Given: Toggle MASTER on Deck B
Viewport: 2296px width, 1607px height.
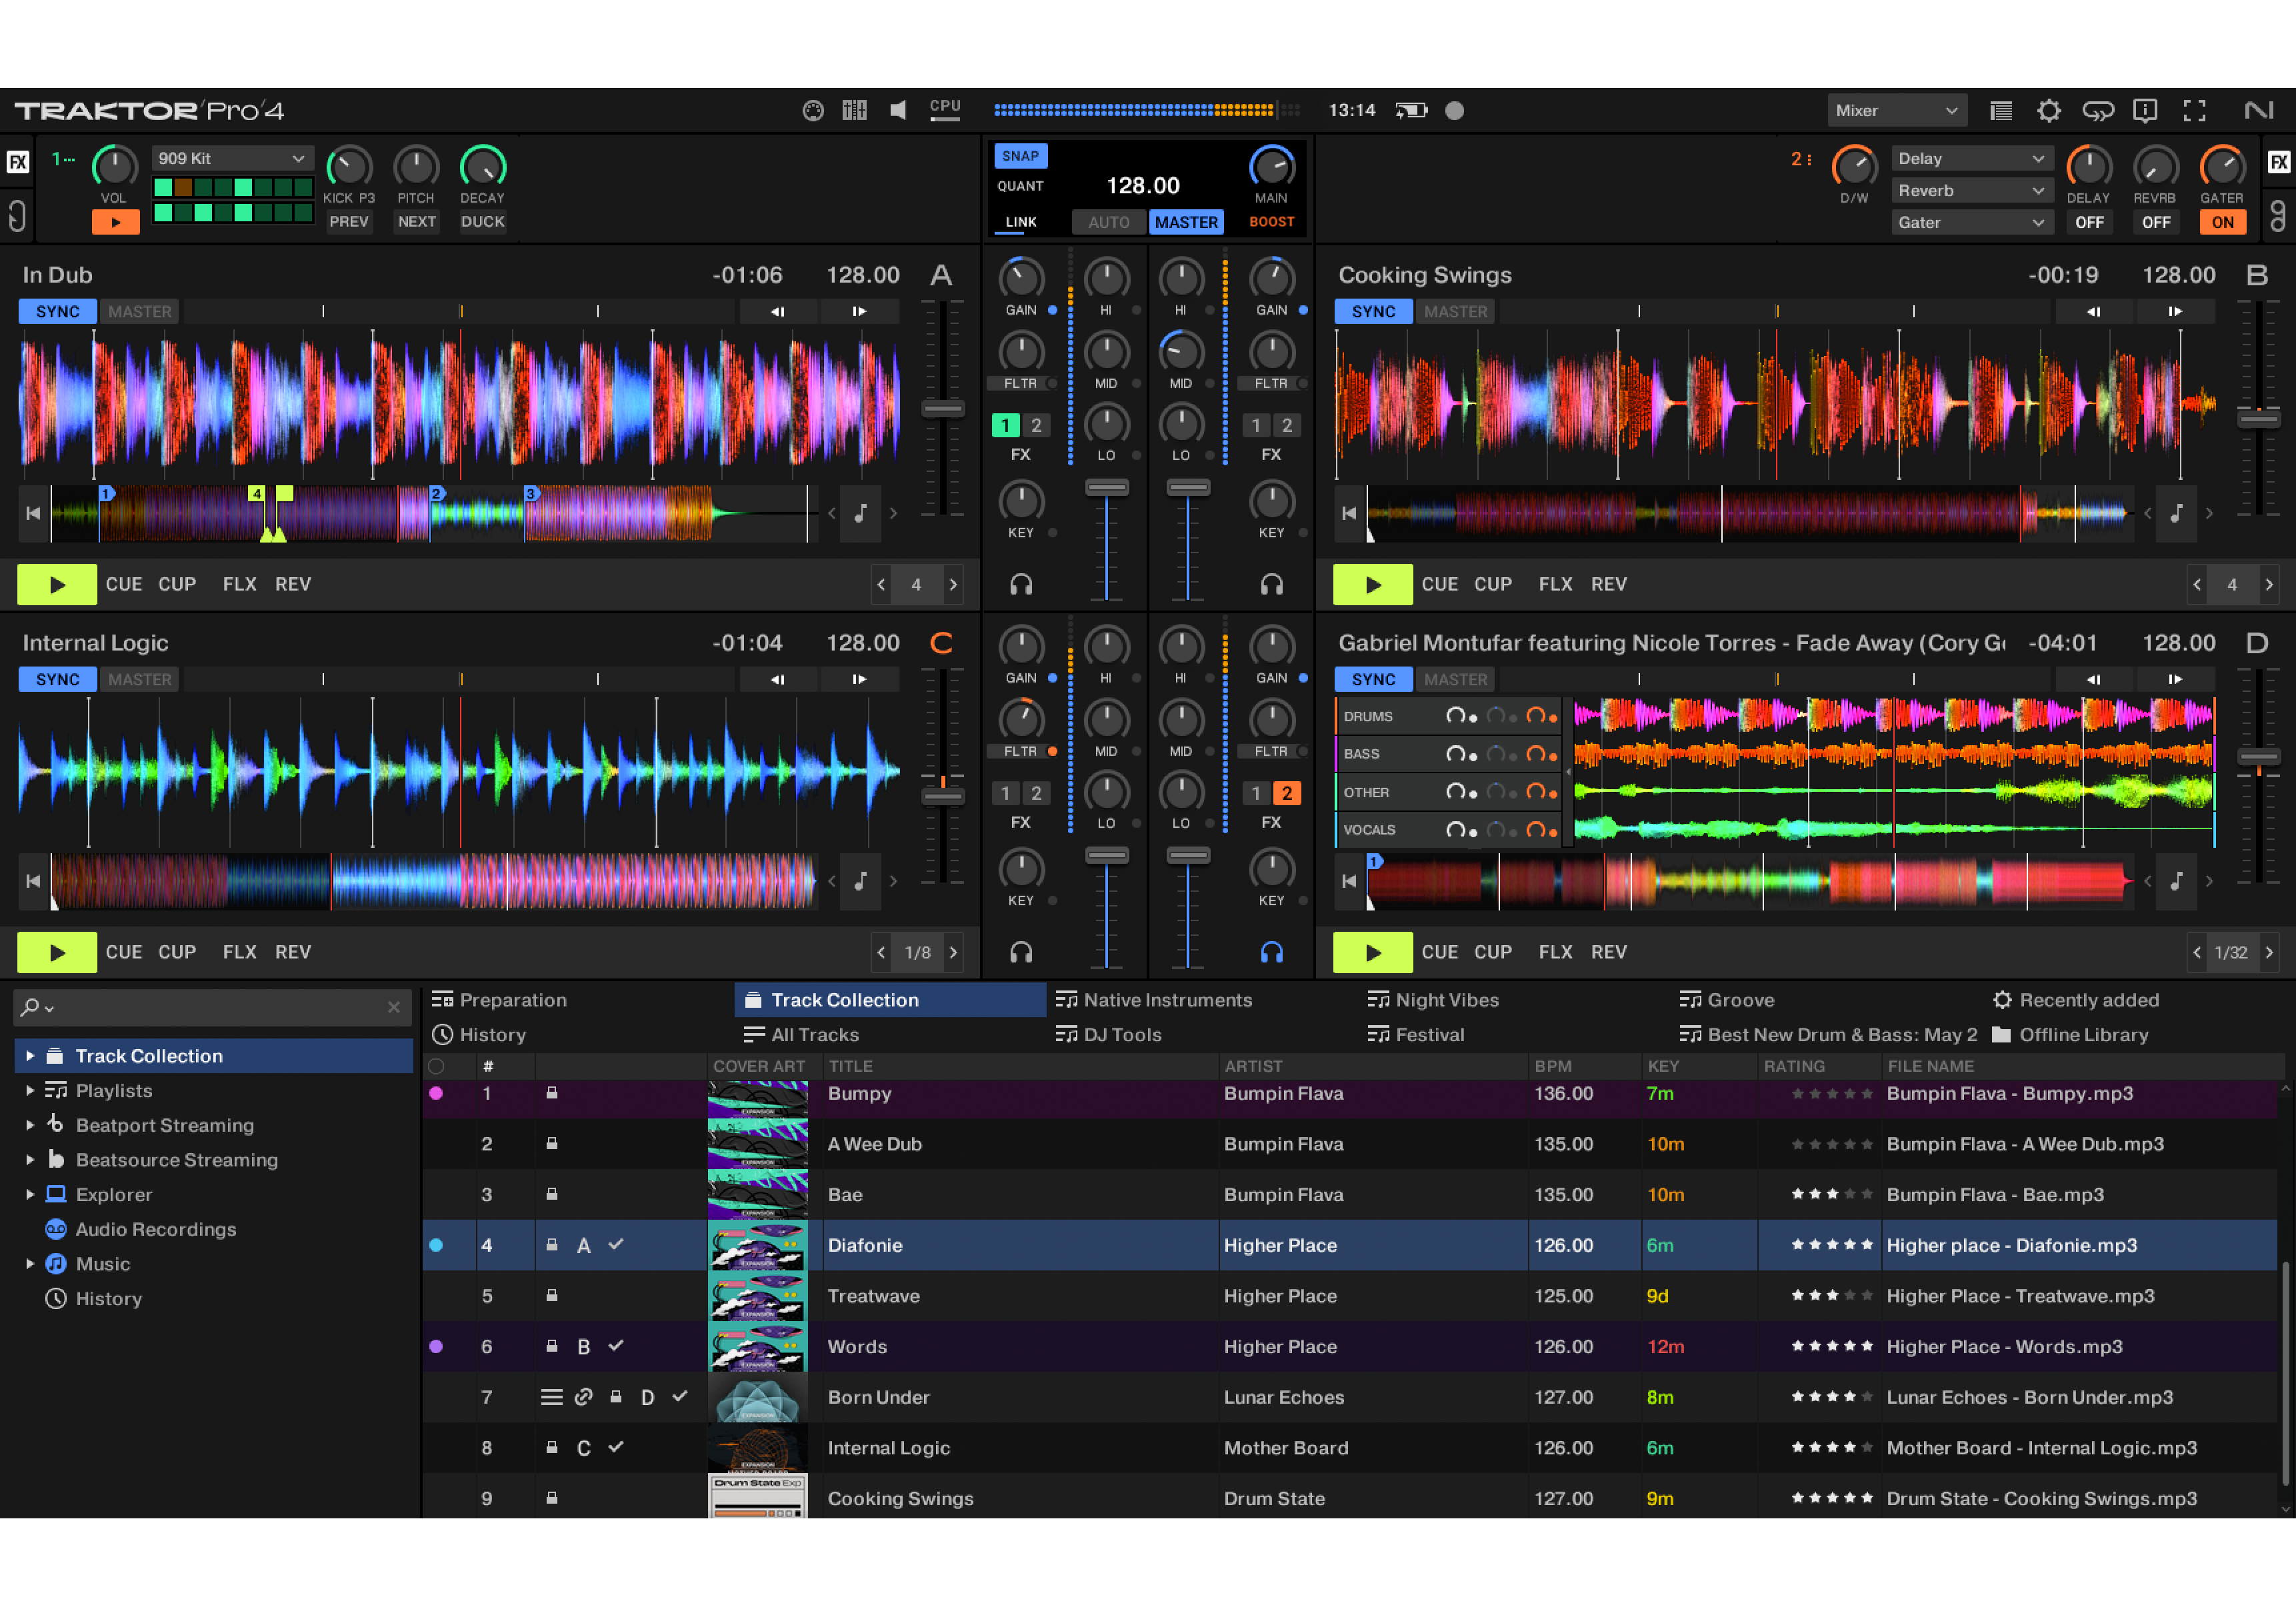Looking at the screenshot, I should [1455, 312].
